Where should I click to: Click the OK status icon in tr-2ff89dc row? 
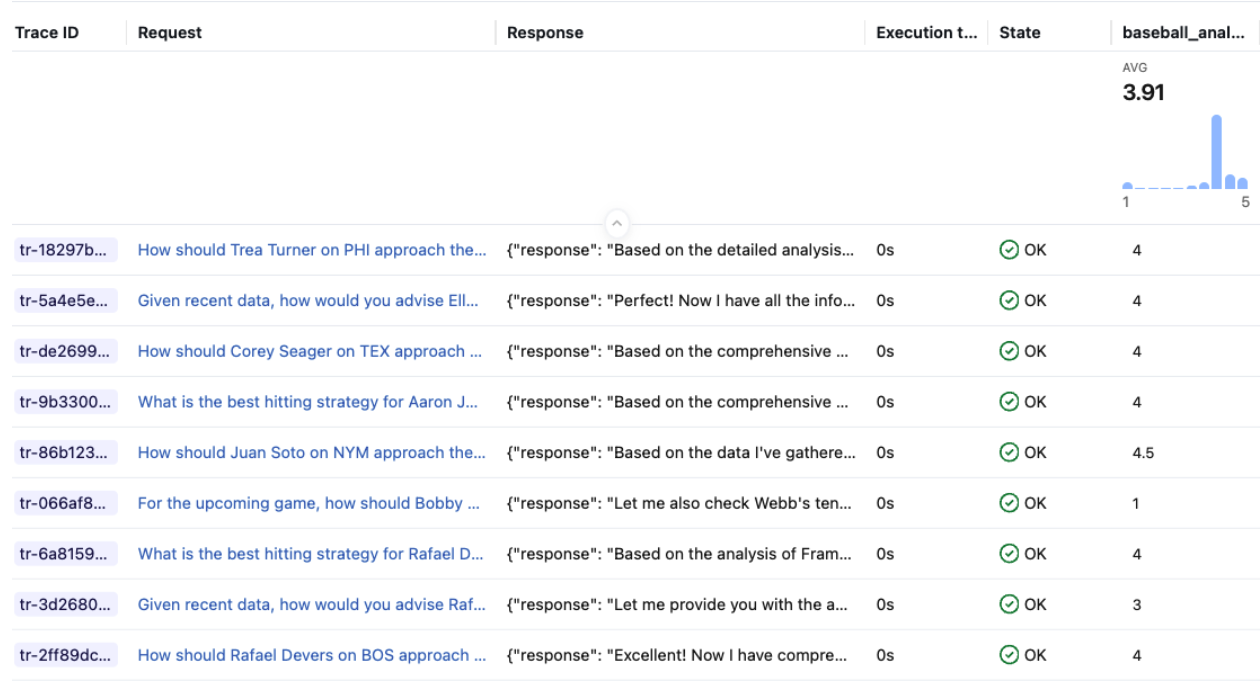(x=1009, y=655)
